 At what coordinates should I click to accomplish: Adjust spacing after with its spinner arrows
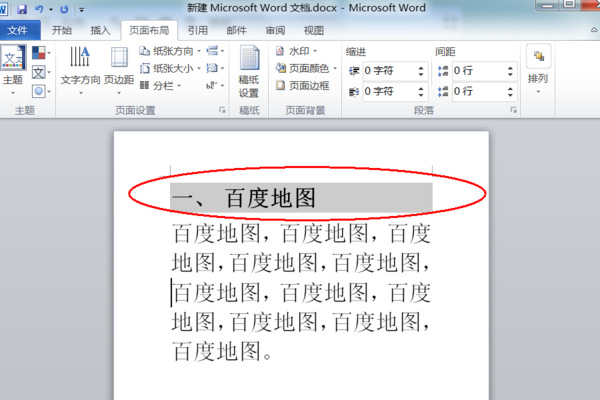pyautogui.click(x=510, y=91)
